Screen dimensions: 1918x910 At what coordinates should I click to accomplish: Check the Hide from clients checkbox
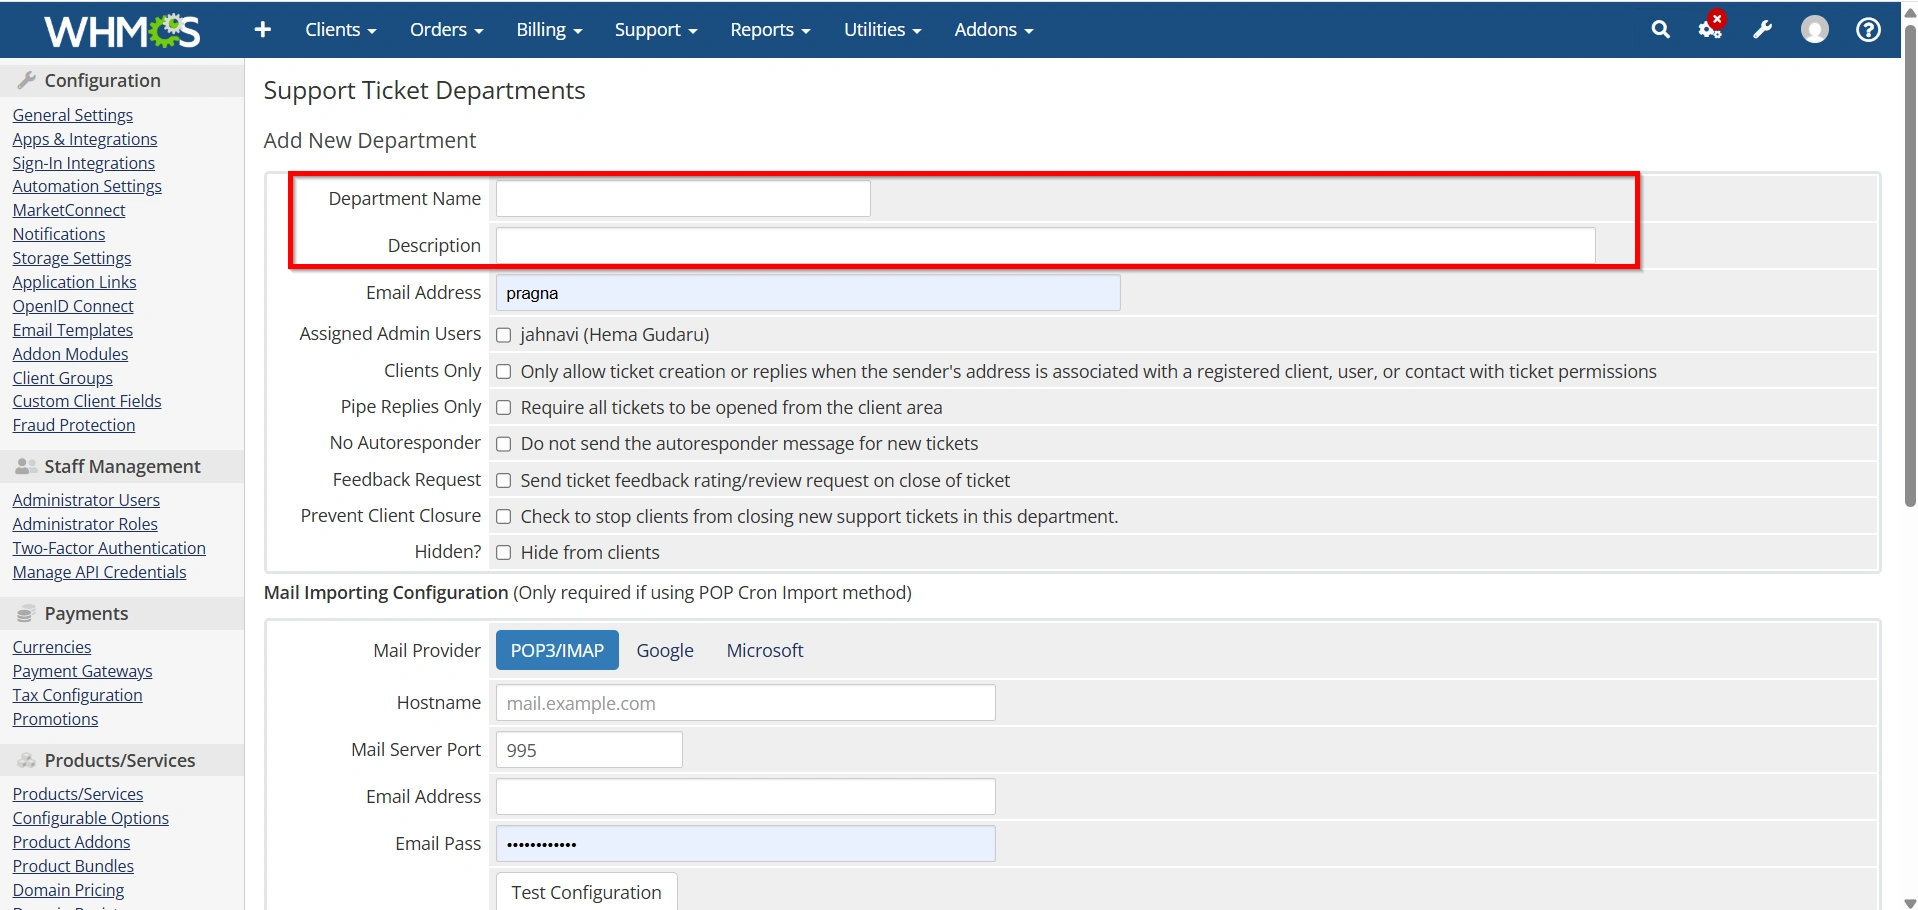[504, 553]
